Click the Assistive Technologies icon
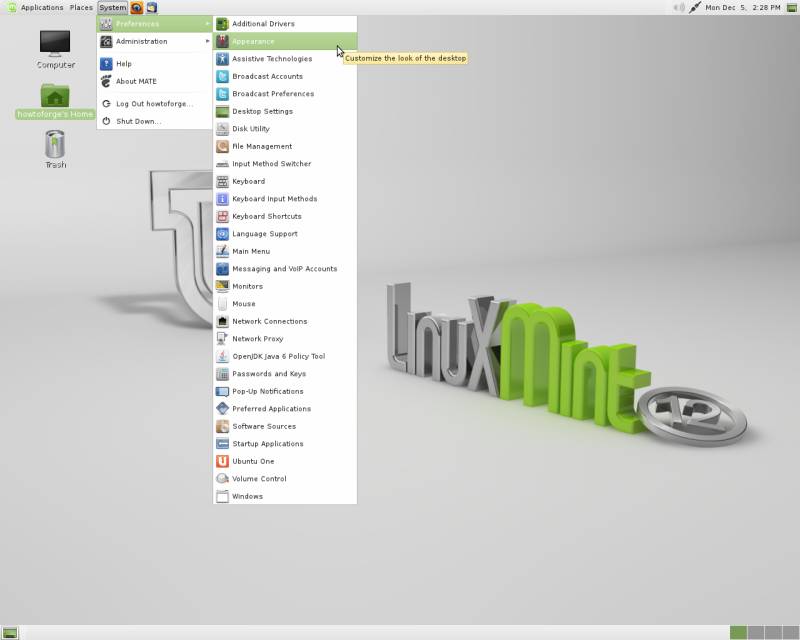This screenshot has height=640, width=800. point(222,59)
